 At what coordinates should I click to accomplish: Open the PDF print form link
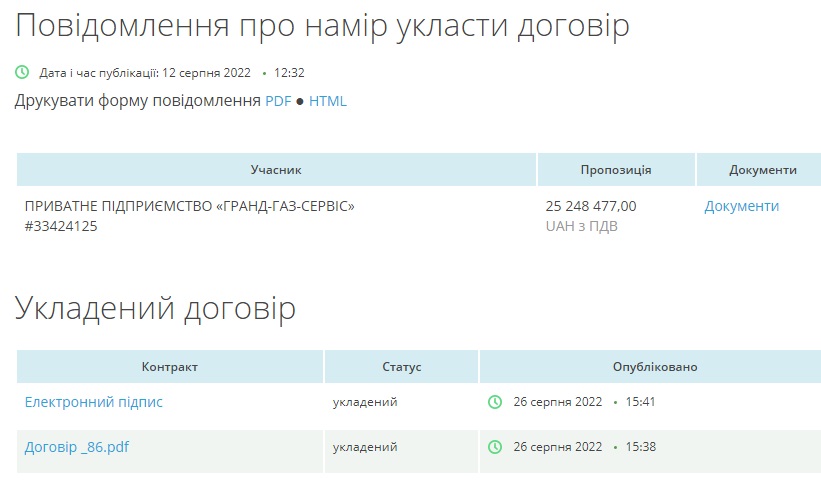(x=278, y=100)
